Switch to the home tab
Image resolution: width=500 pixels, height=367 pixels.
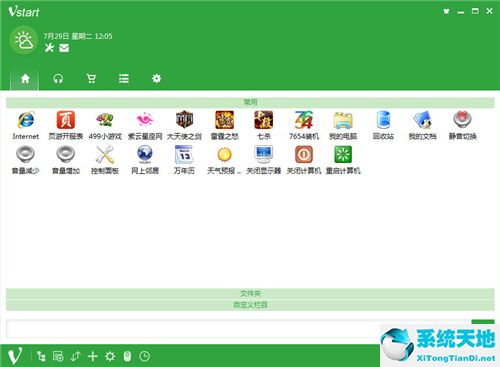coord(25,79)
